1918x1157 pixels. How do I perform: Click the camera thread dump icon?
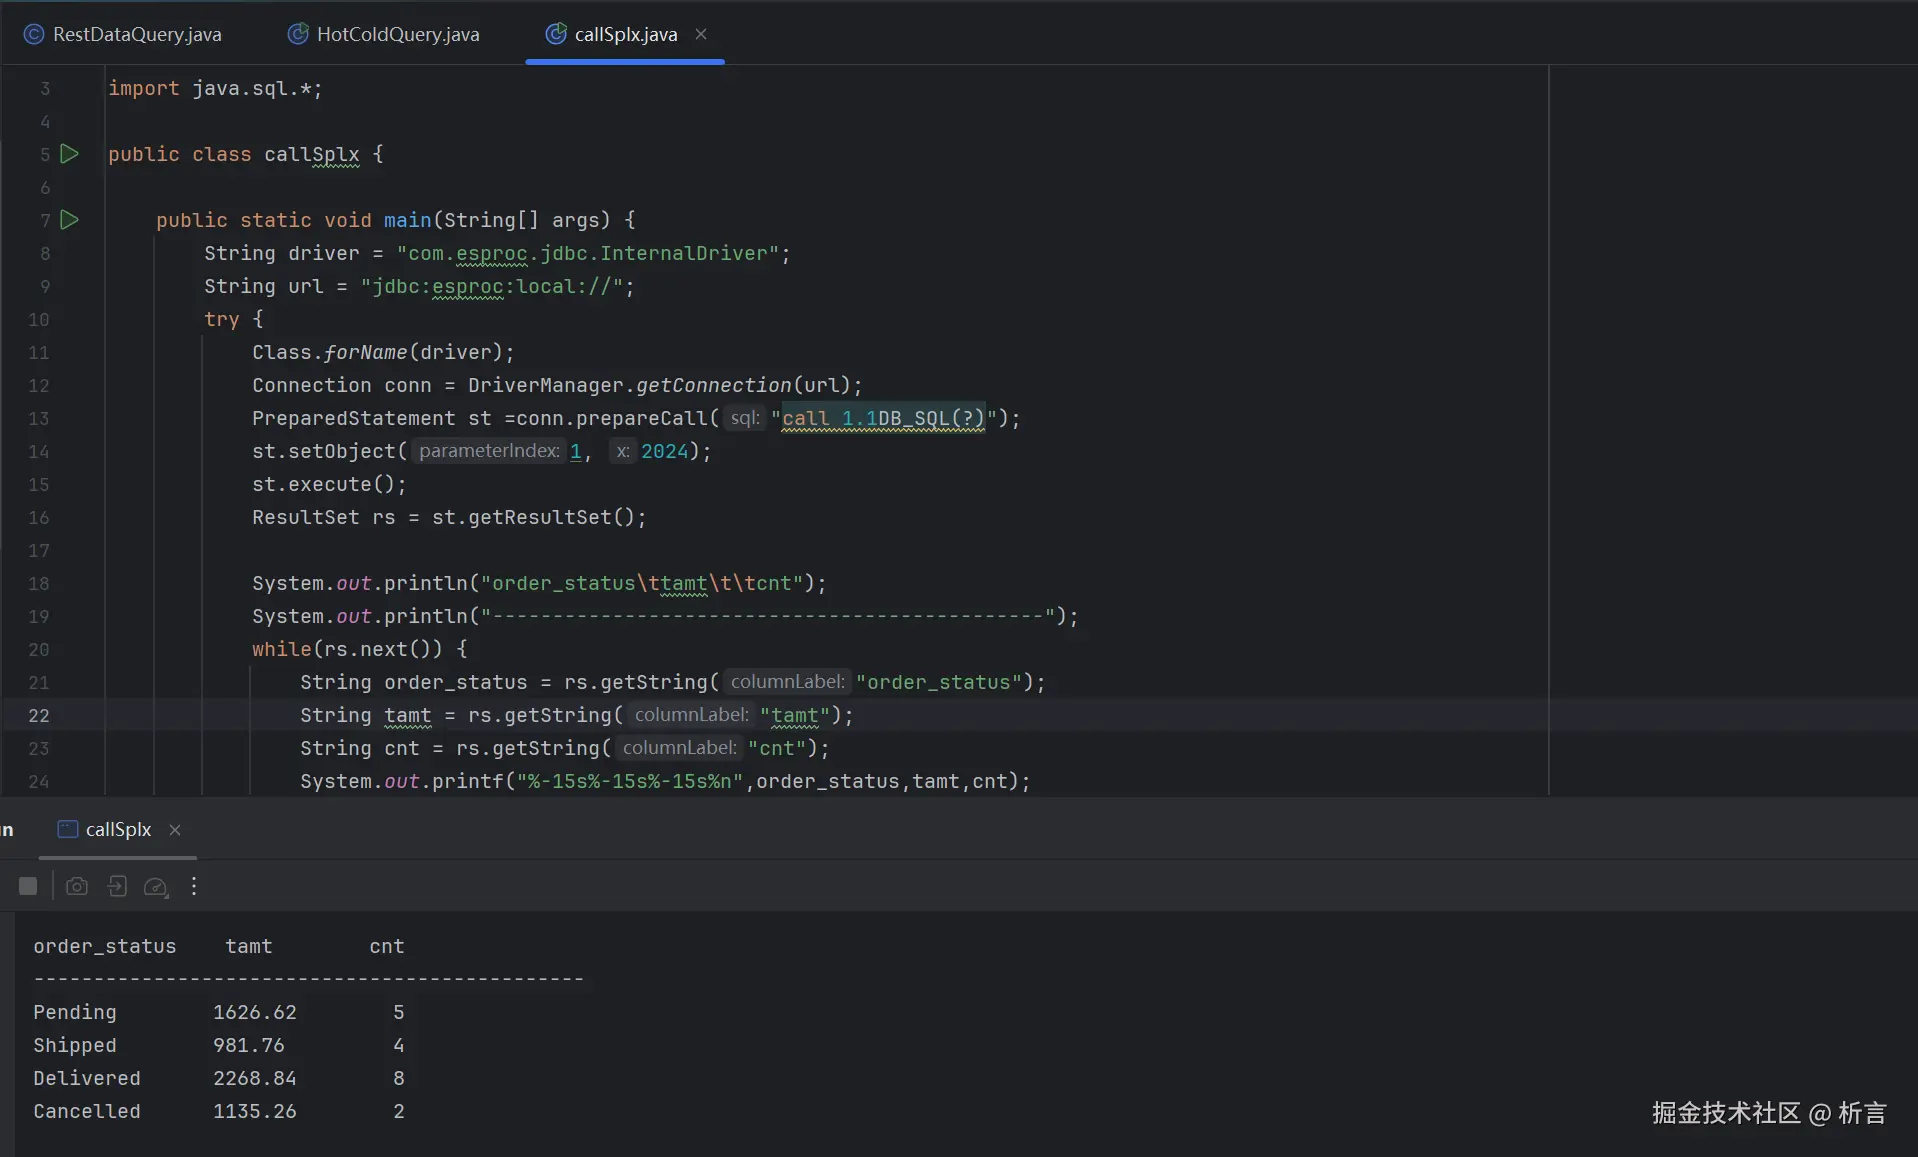(x=77, y=886)
